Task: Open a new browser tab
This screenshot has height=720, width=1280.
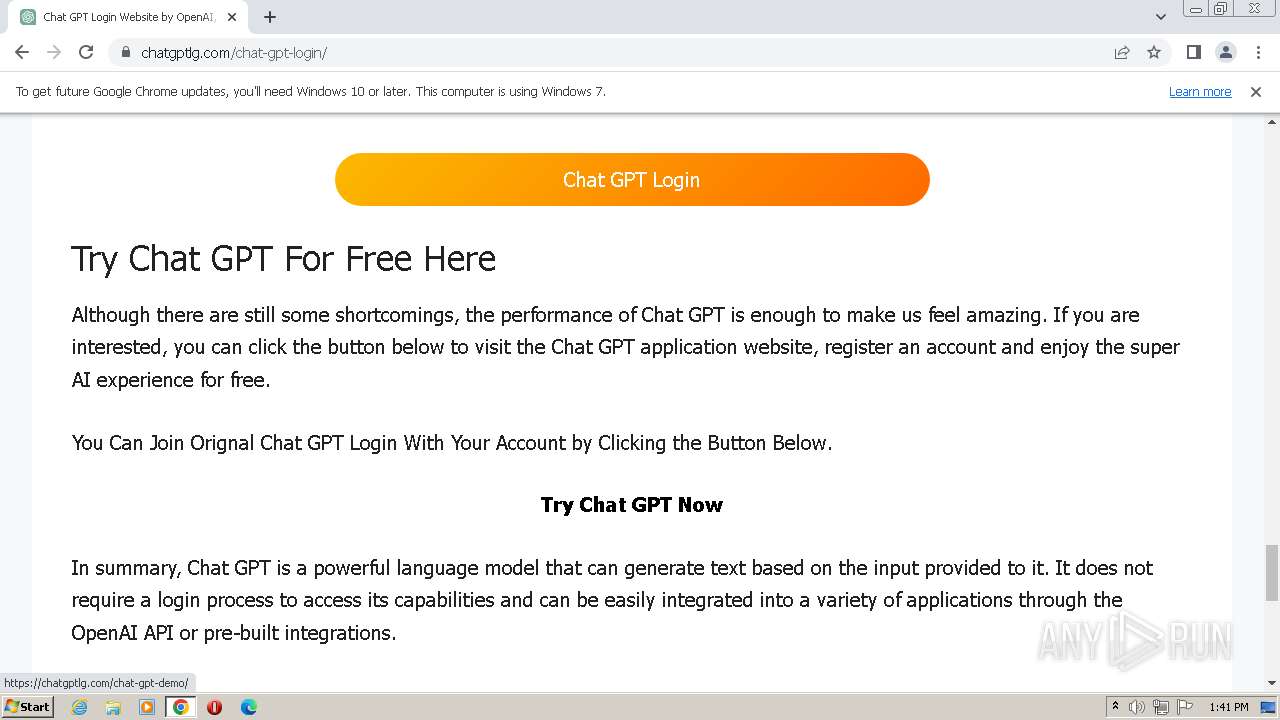Action: pyautogui.click(x=270, y=17)
